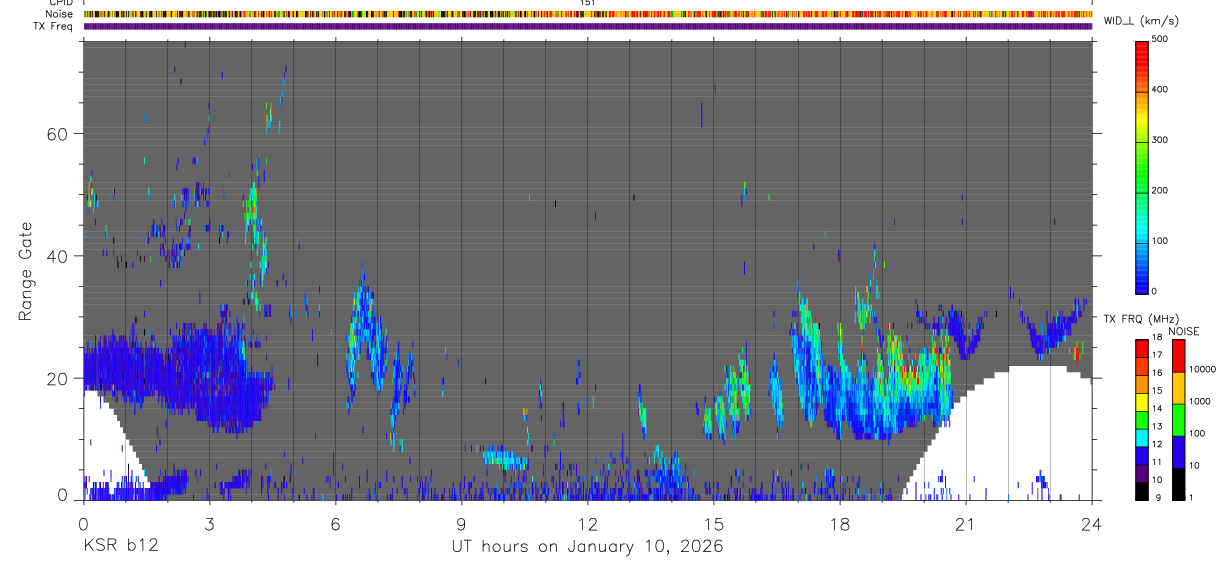The height and width of the screenshot is (567, 1228).
Task: Click the '13' label on the TX FRQ legend
Action: point(1157,426)
